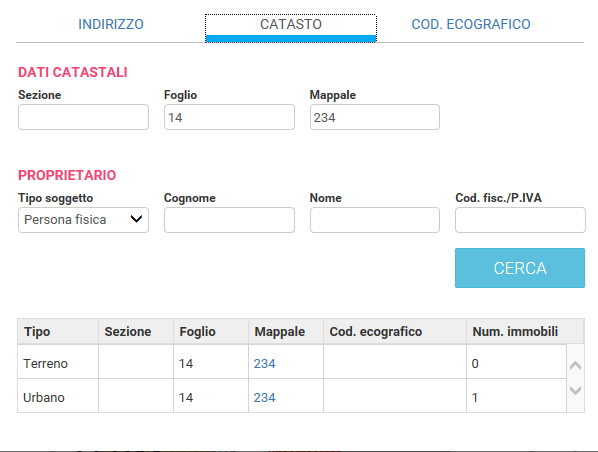Open the Tipo soggetto dropdown
Screen dimensions: 598x452
click(83, 220)
